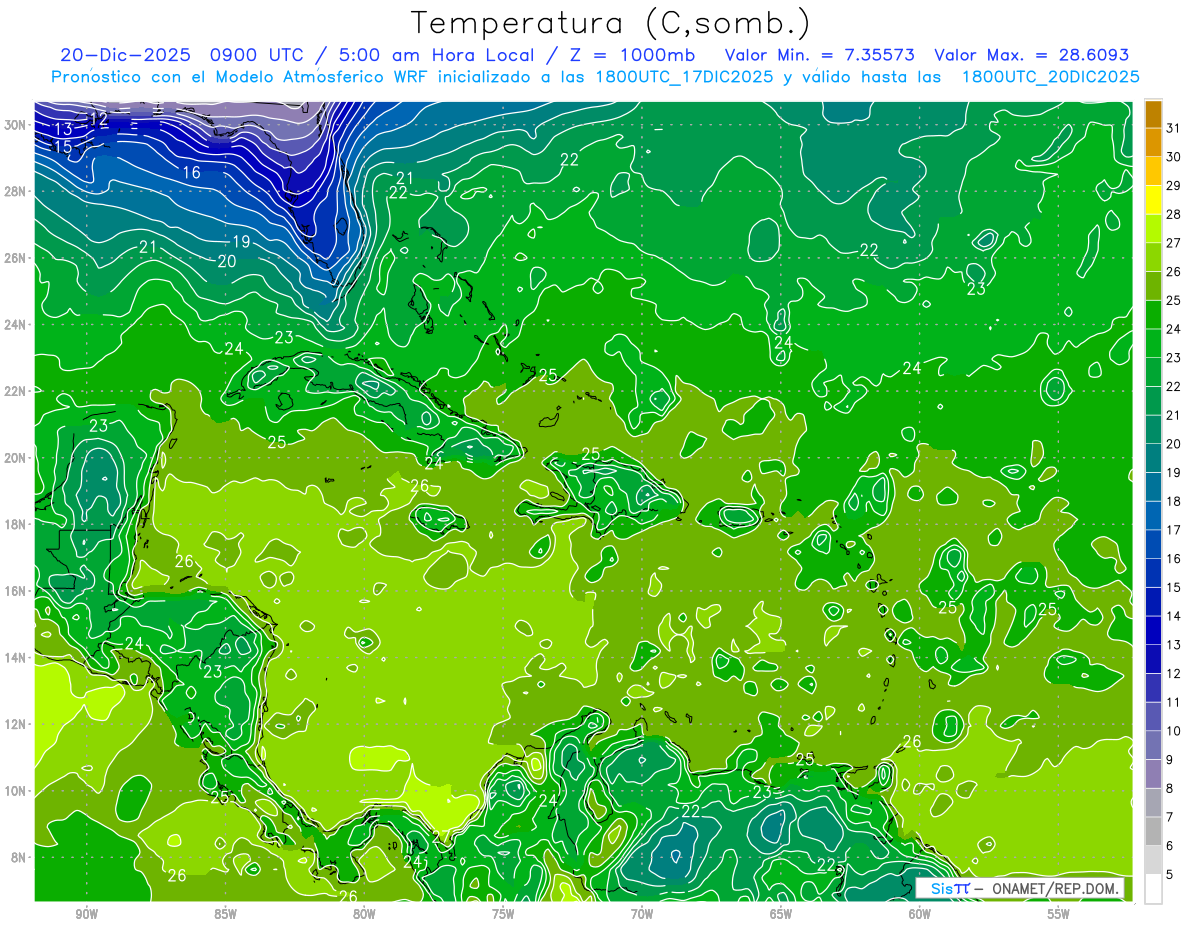Click the "14N" latitude axis label
This screenshot has width=1200, height=927.
(x=16, y=658)
